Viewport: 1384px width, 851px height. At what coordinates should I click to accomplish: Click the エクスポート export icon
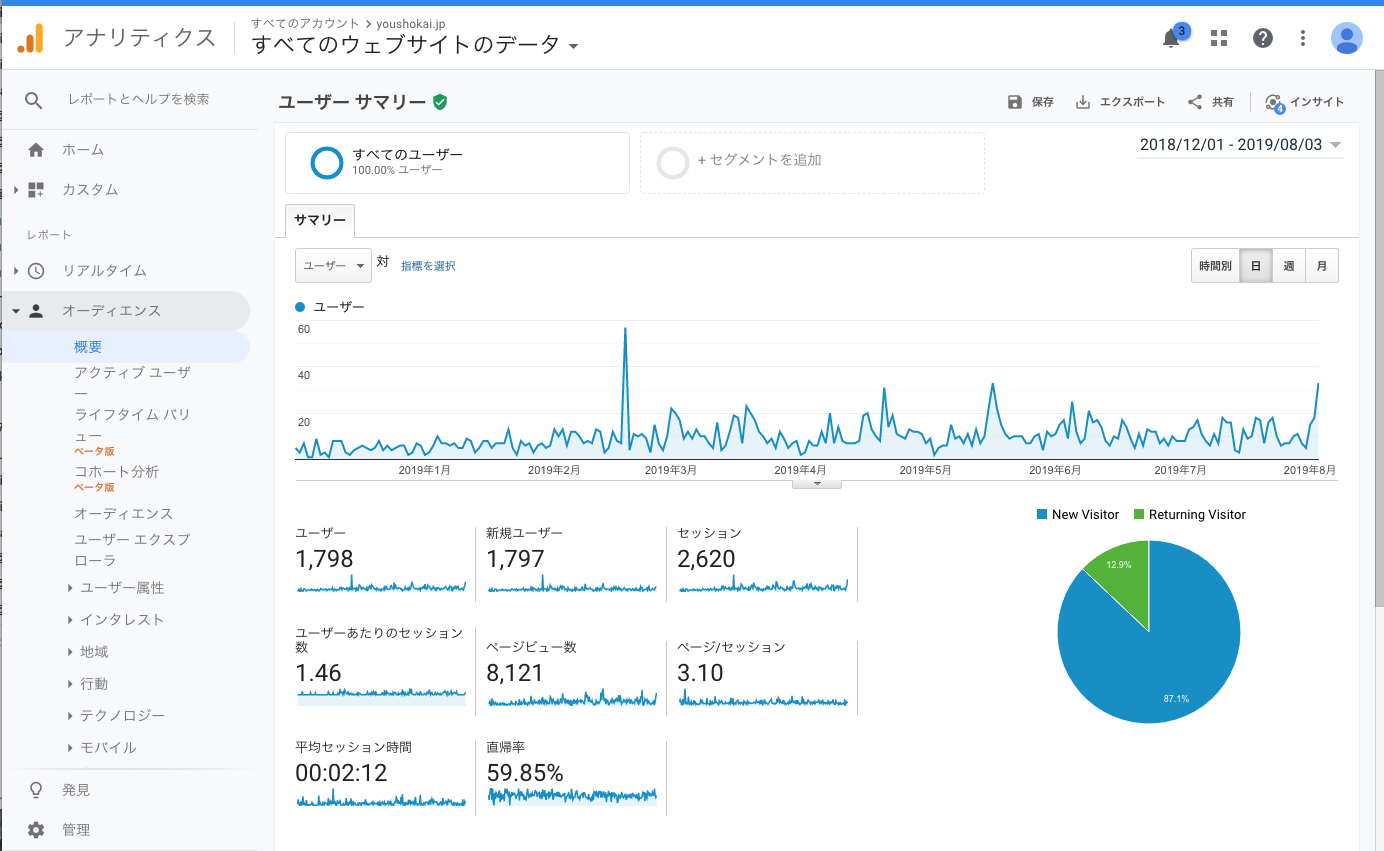(x=1083, y=102)
